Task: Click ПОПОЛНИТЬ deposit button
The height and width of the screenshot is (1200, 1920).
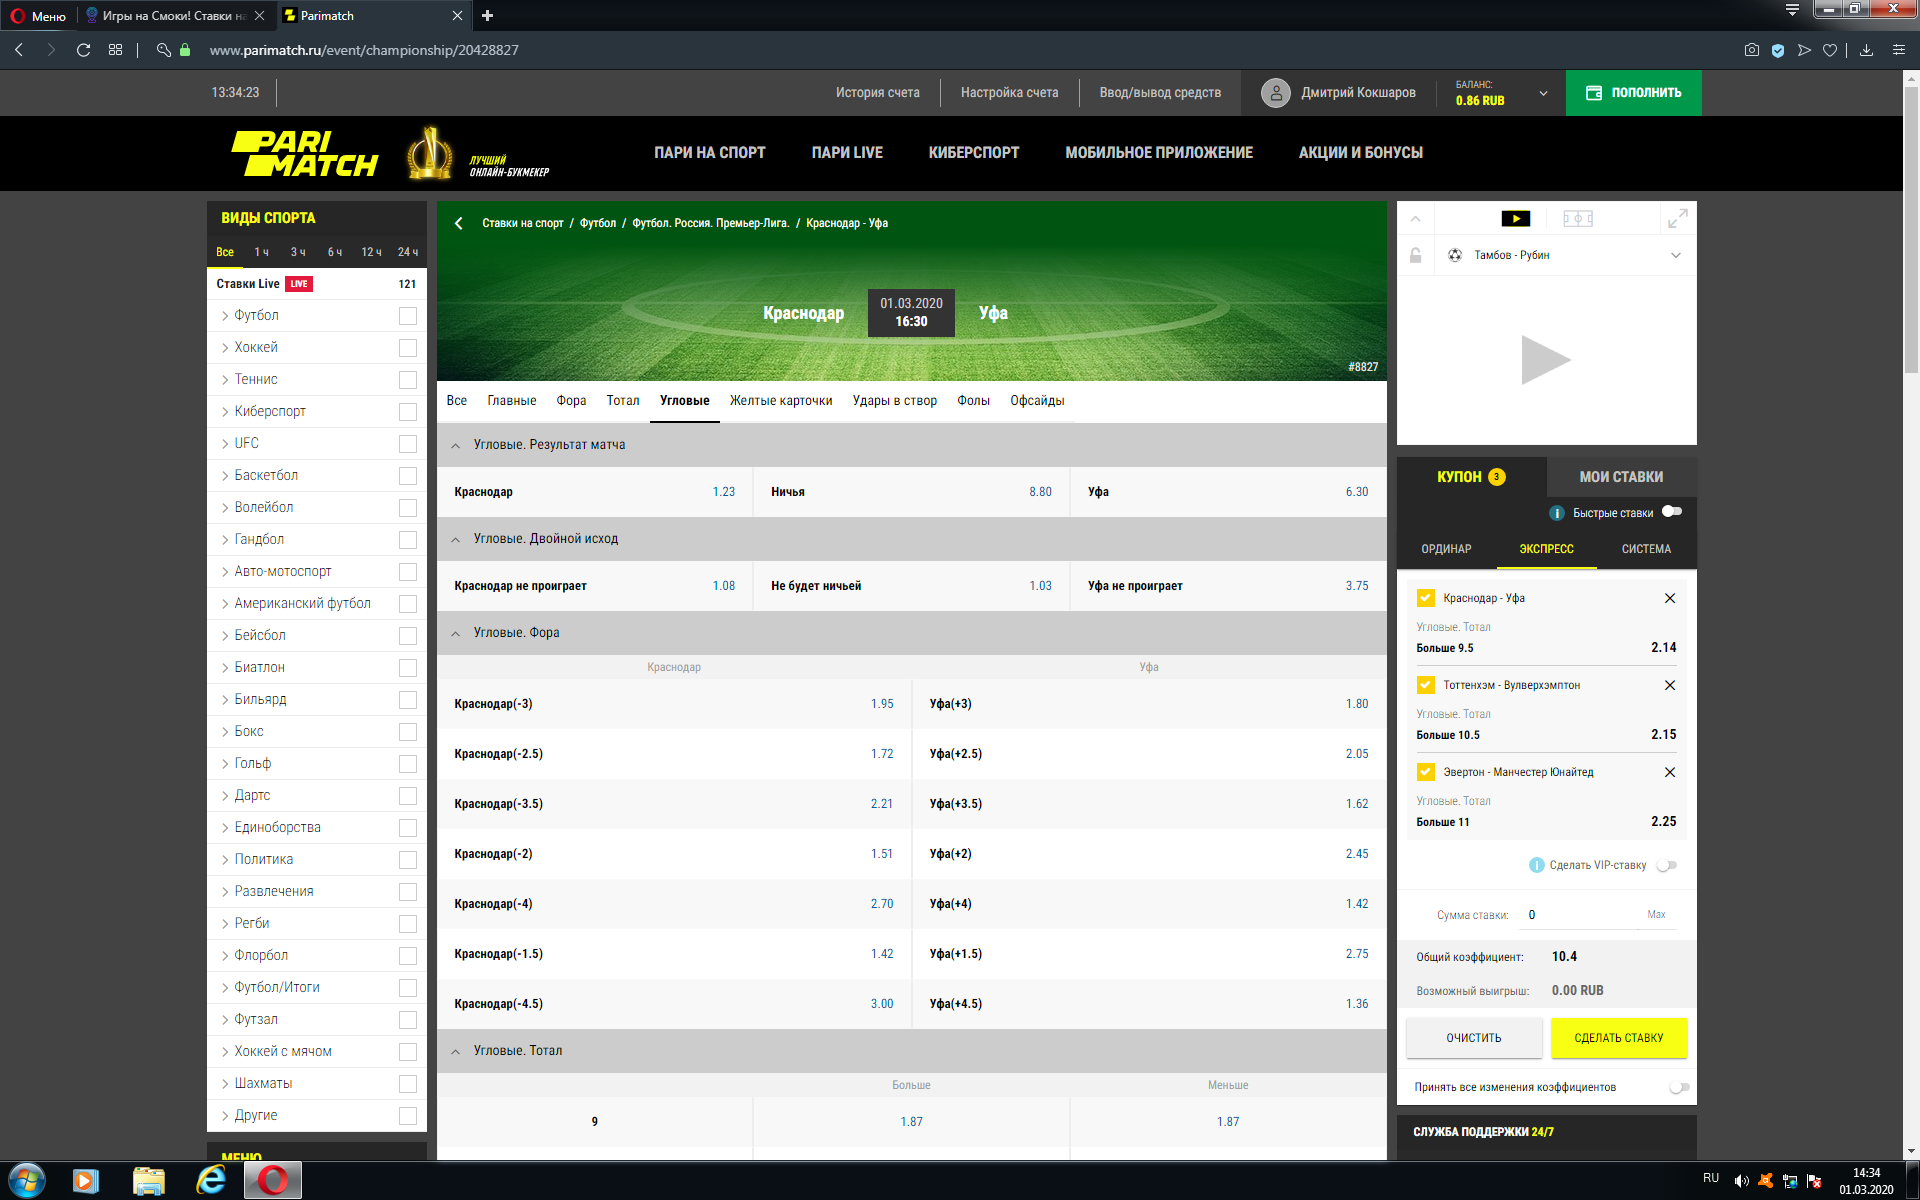Action: pyautogui.click(x=1633, y=93)
